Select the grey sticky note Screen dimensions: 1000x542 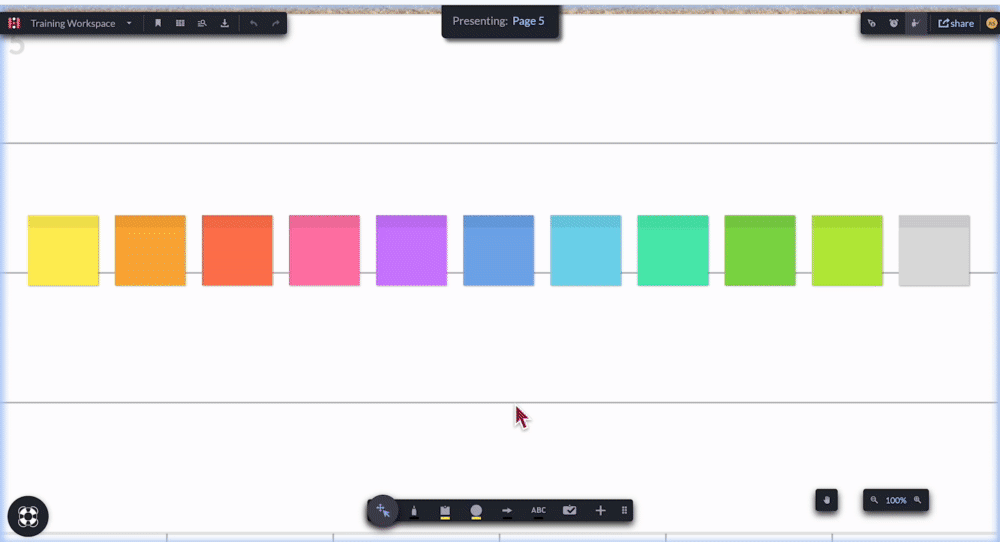pyautogui.click(x=934, y=251)
